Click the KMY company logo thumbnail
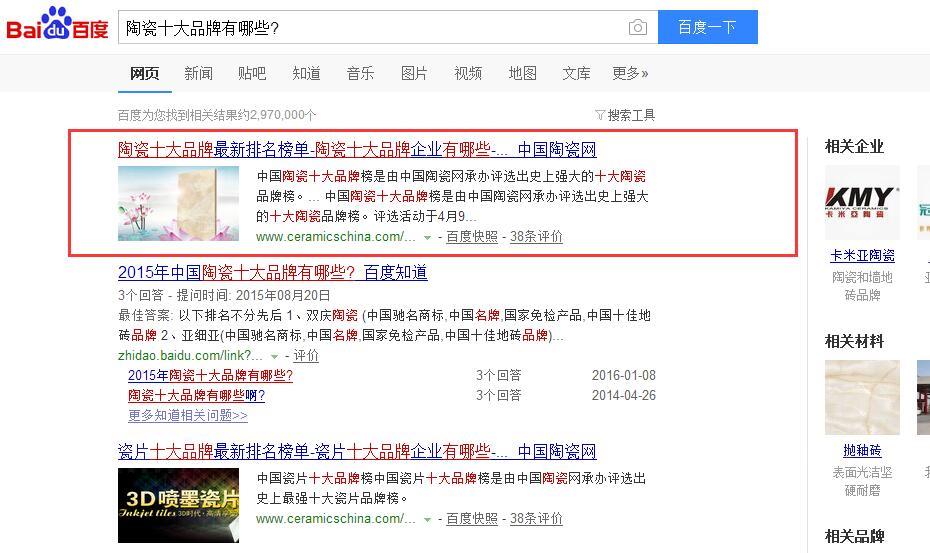Screen dimensions: 930x553 862,202
